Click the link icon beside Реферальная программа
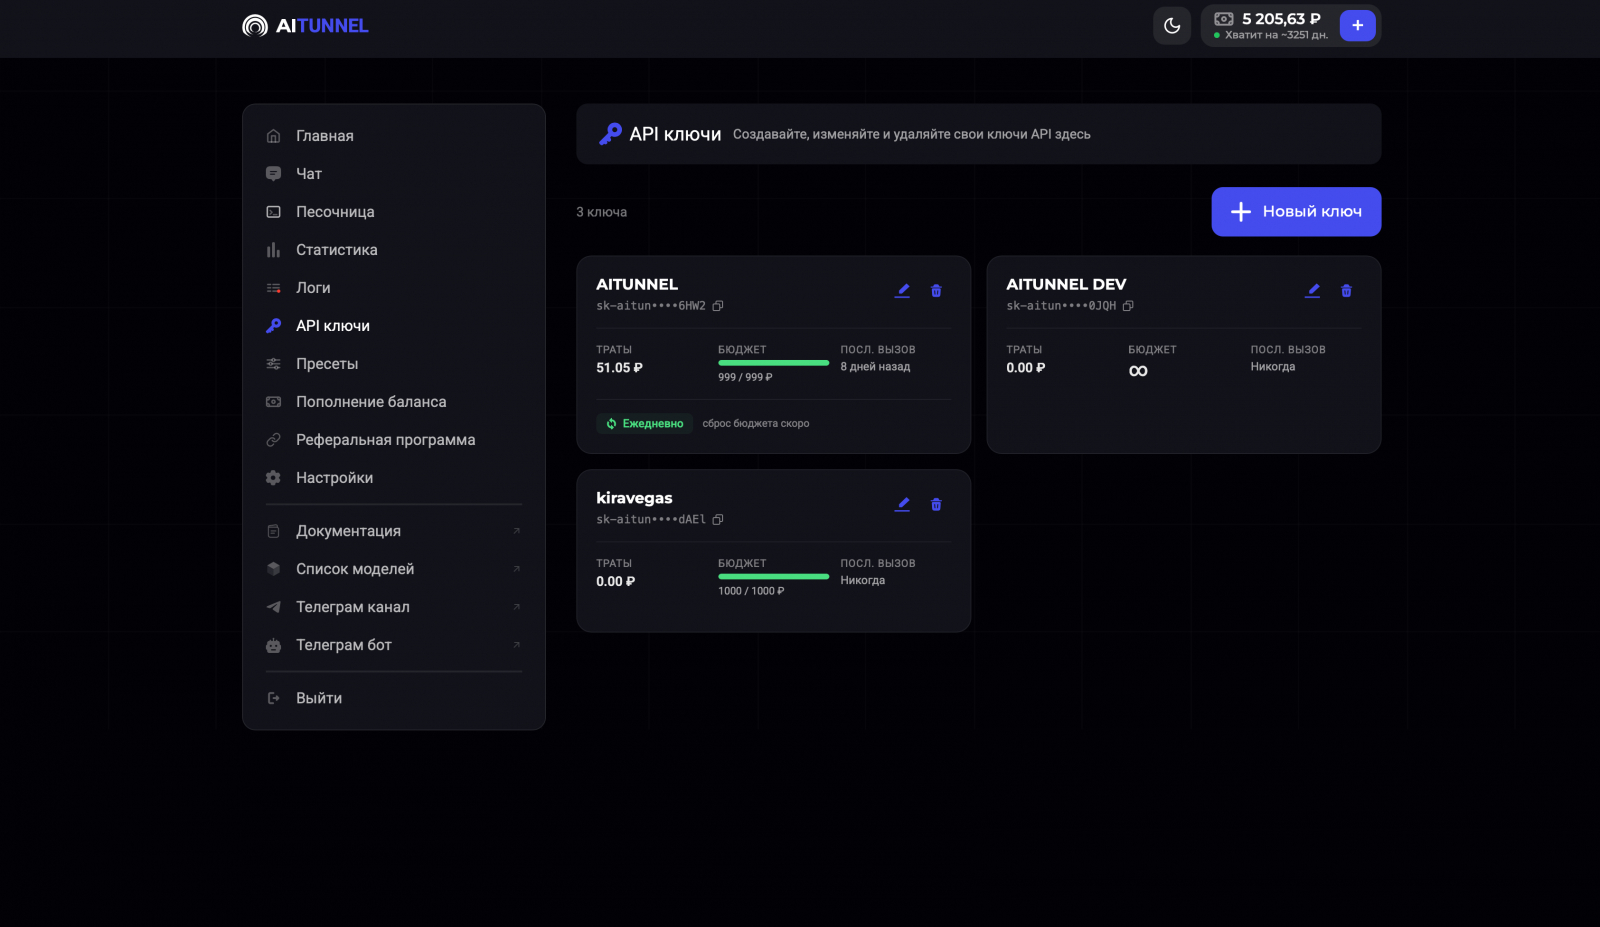The height and width of the screenshot is (927, 1600). pyautogui.click(x=273, y=440)
